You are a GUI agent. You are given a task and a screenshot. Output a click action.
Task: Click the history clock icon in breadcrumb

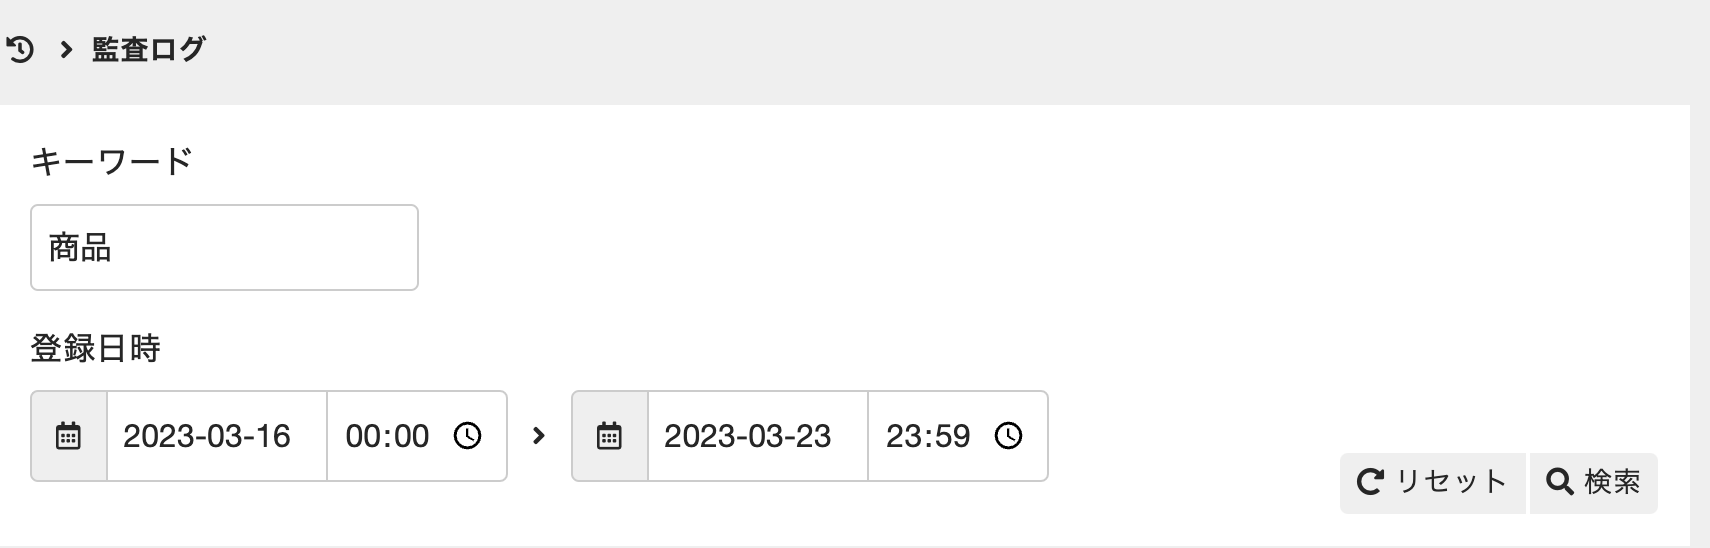tap(20, 49)
